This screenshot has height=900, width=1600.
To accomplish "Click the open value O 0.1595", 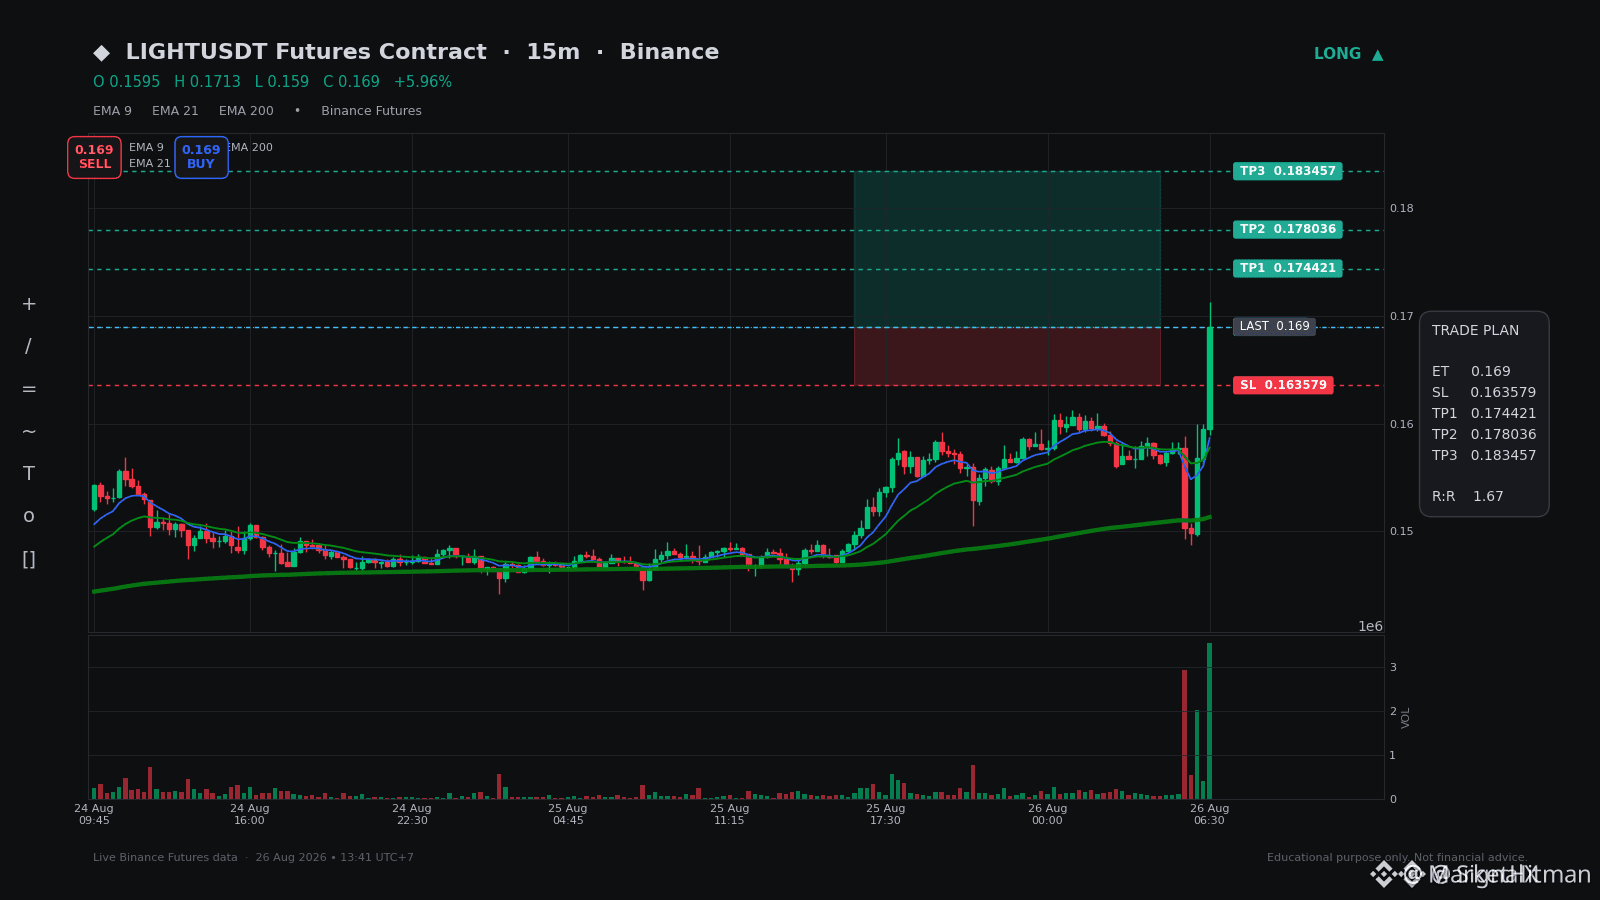I will [x=126, y=82].
